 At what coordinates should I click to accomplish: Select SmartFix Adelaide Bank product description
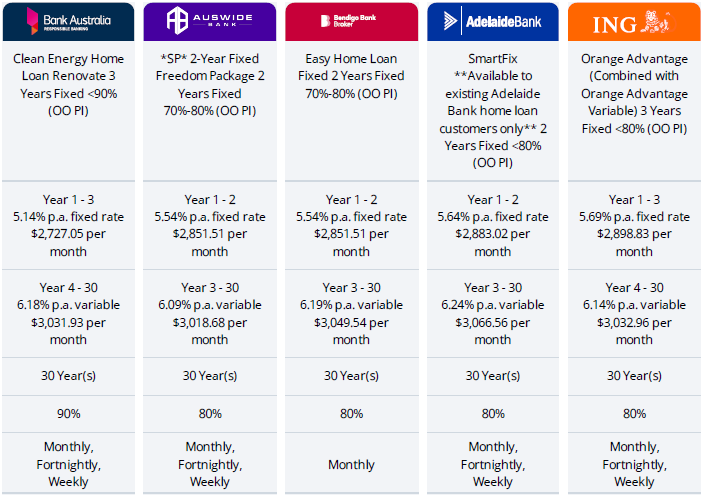coord(493,111)
